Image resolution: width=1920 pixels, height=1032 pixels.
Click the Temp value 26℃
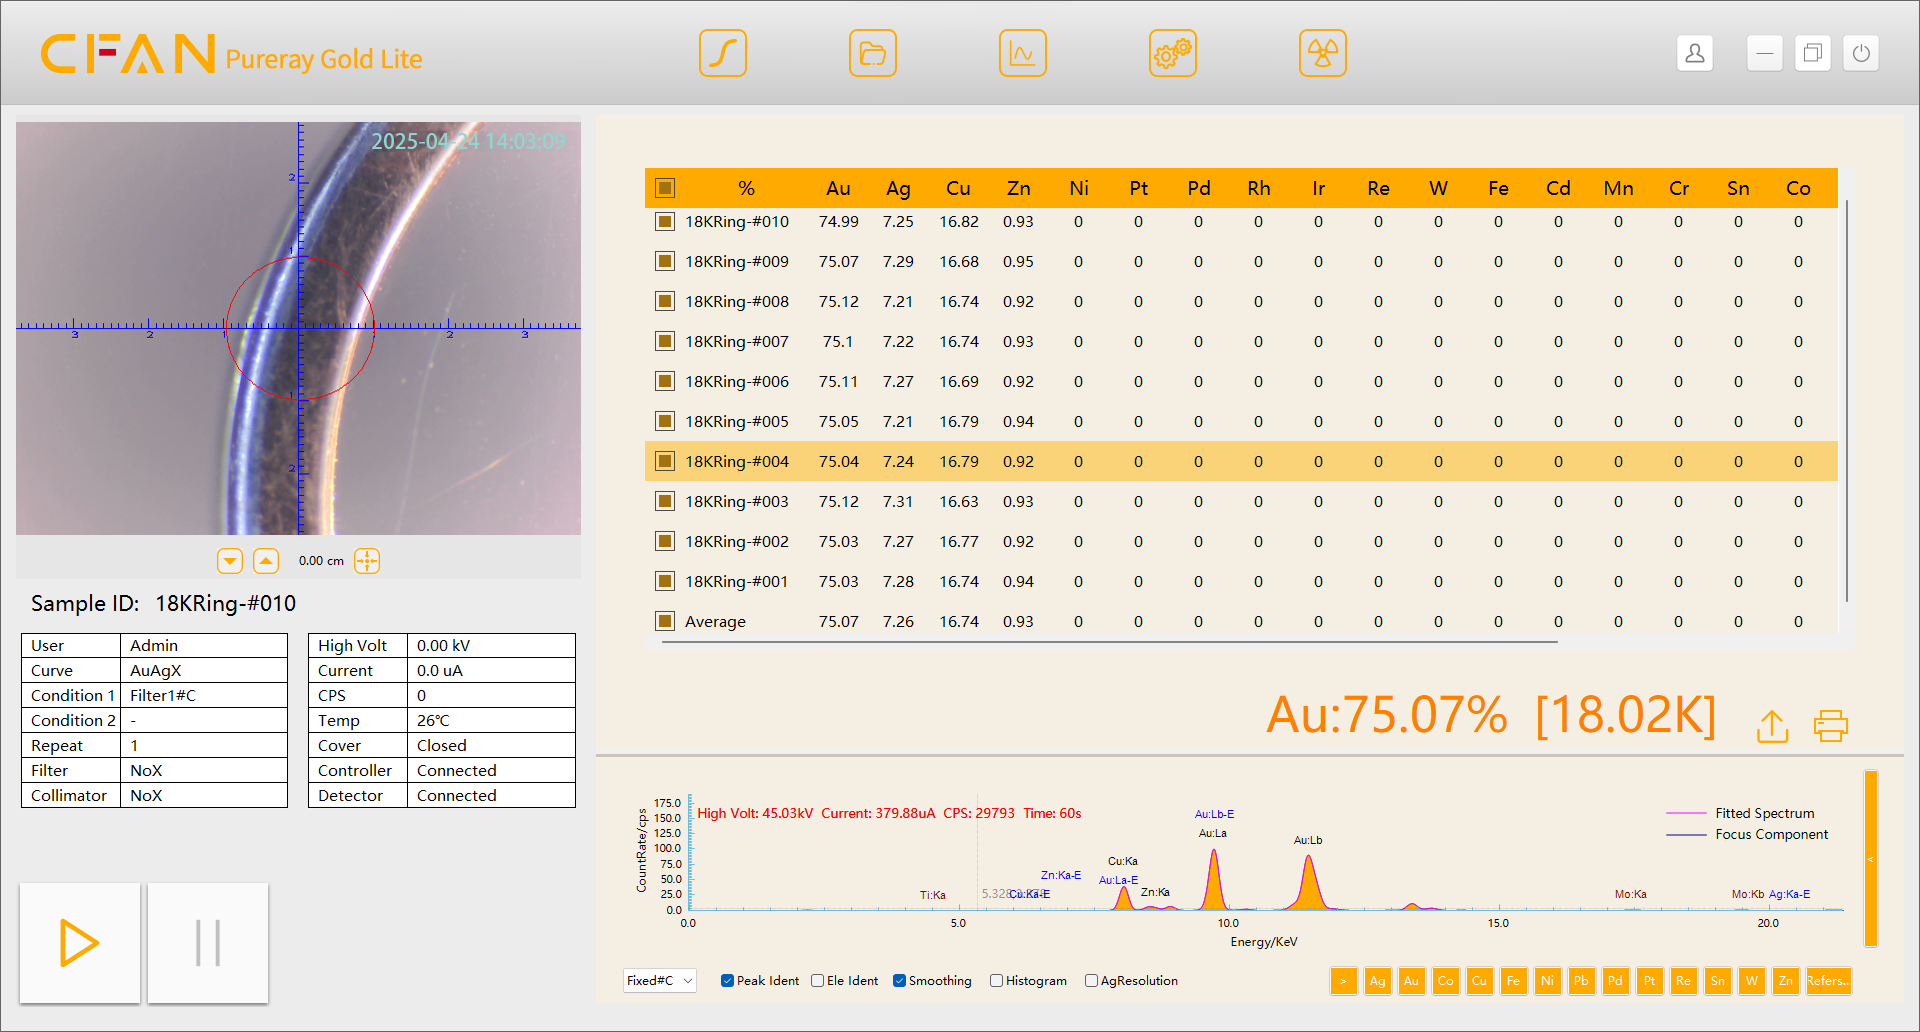(x=491, y=721)
